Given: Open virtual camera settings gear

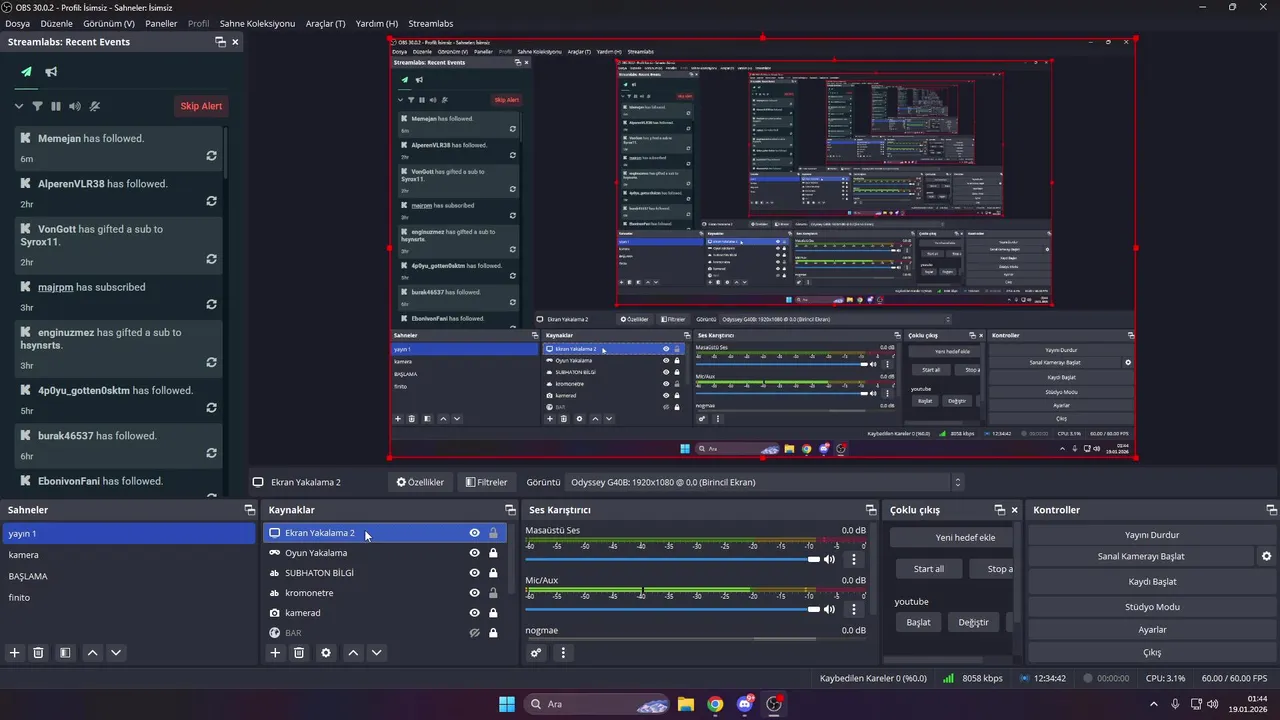Looking at the screenshot, I should coord(1266,556).
